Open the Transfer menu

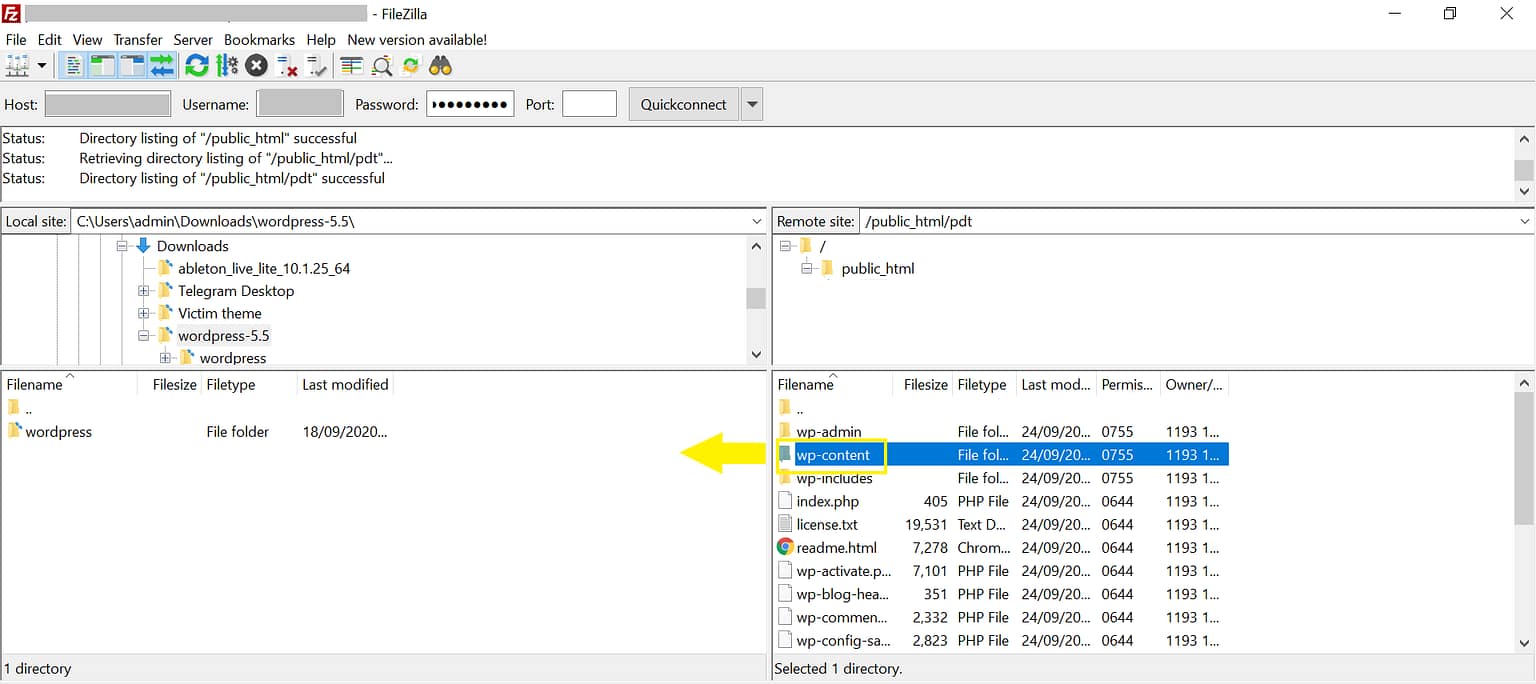[138, 40]
